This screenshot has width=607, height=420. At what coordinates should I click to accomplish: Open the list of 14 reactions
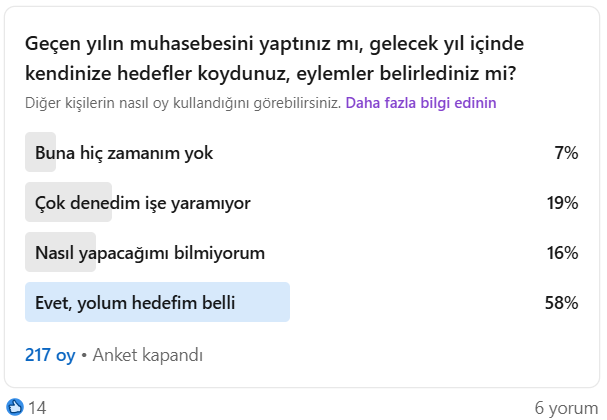coord(37,408)
